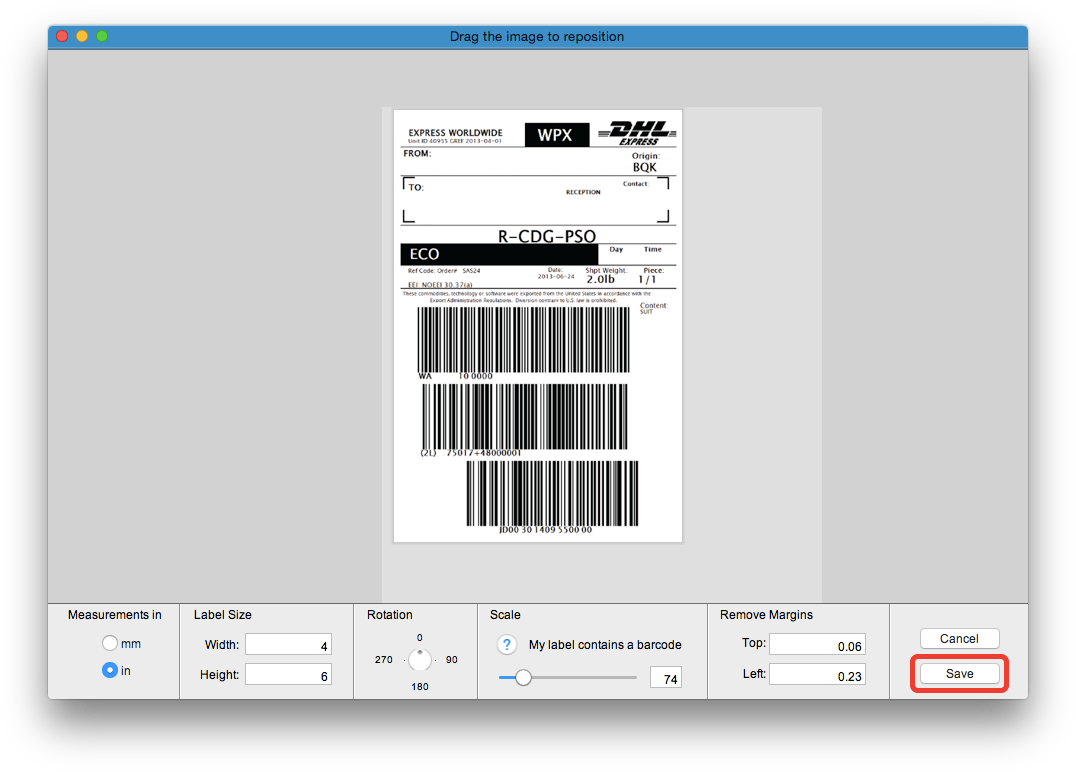The height and width of the screenshot is (772, 1076).
Task: Choose the 270 degree rotation mark
Action: (385, 660)
